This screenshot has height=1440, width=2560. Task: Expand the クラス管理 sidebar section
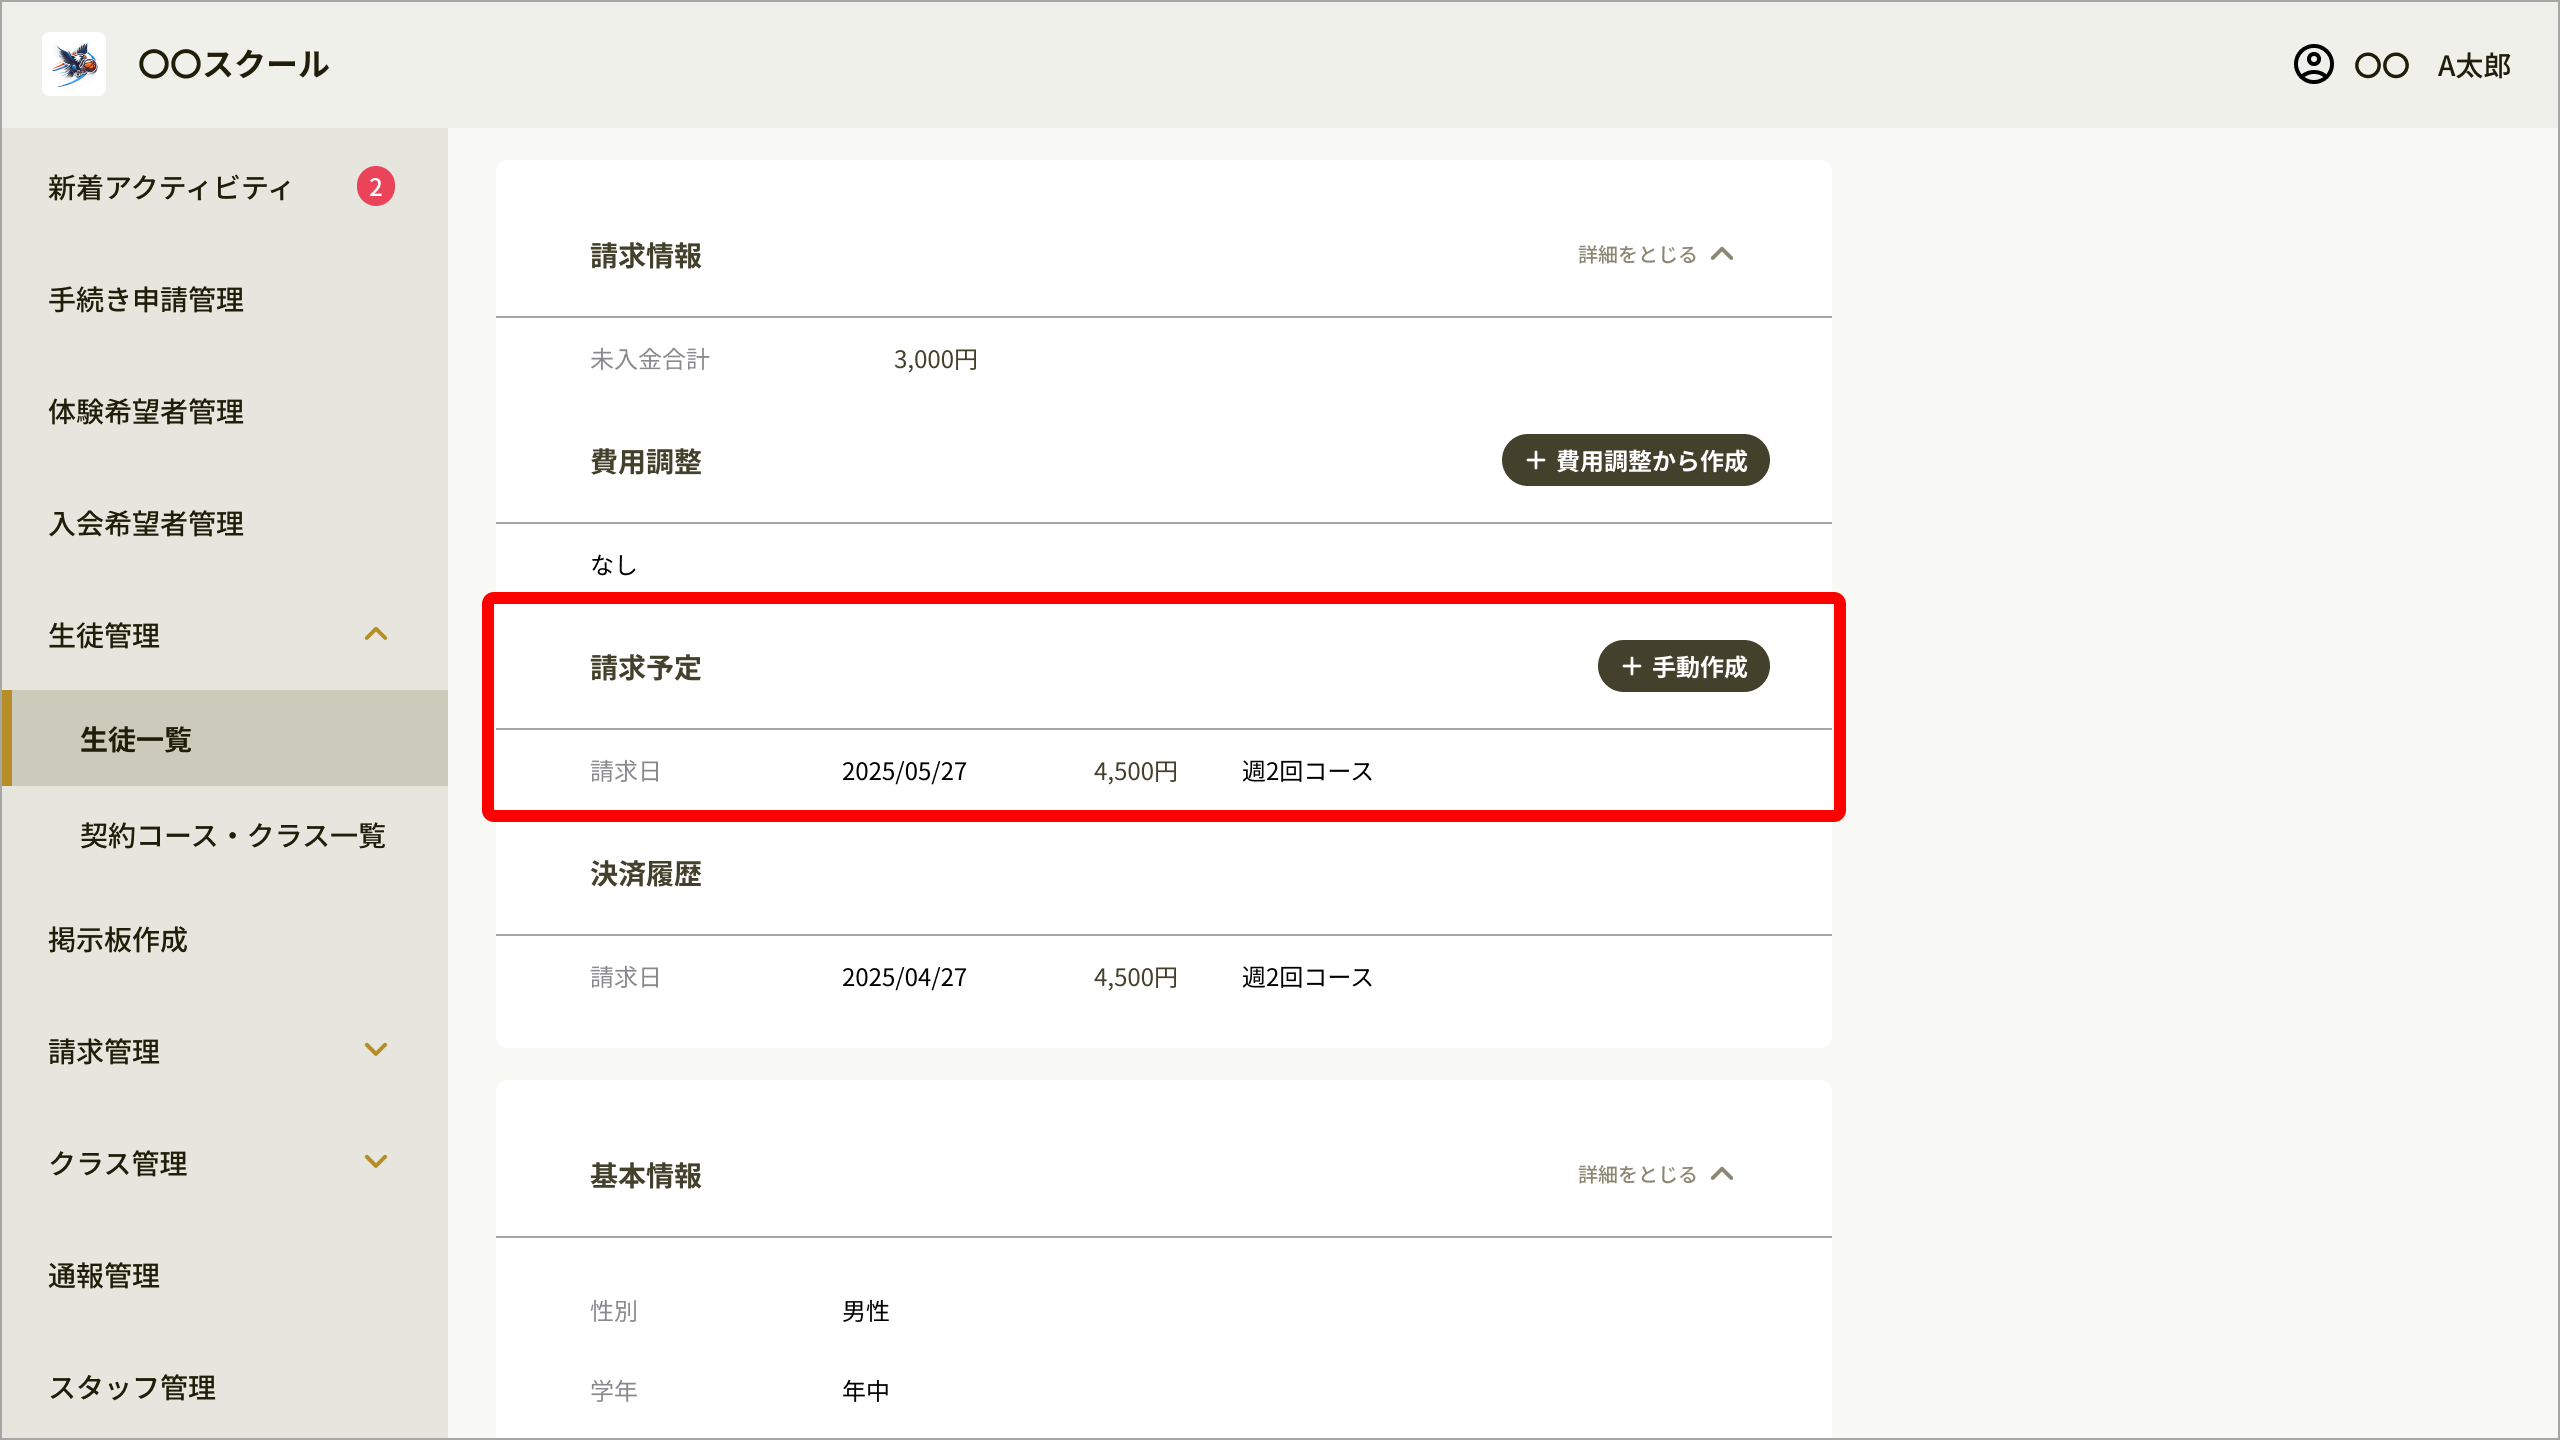point(375,1161)
